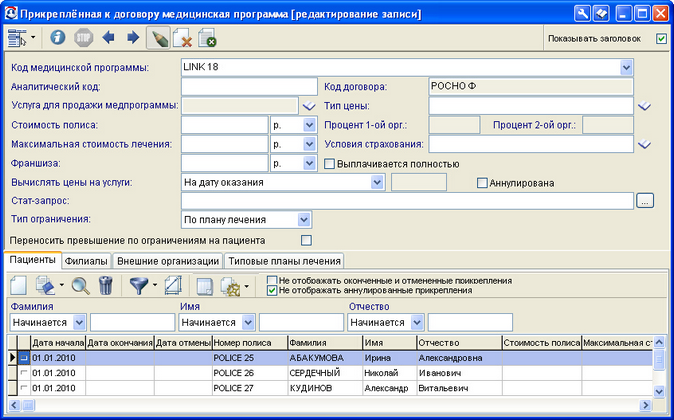Screen dimensions: 674x420
Task: Open lookup for Услуга для продажи медпрограммы
Action: (x=309, y=106)
